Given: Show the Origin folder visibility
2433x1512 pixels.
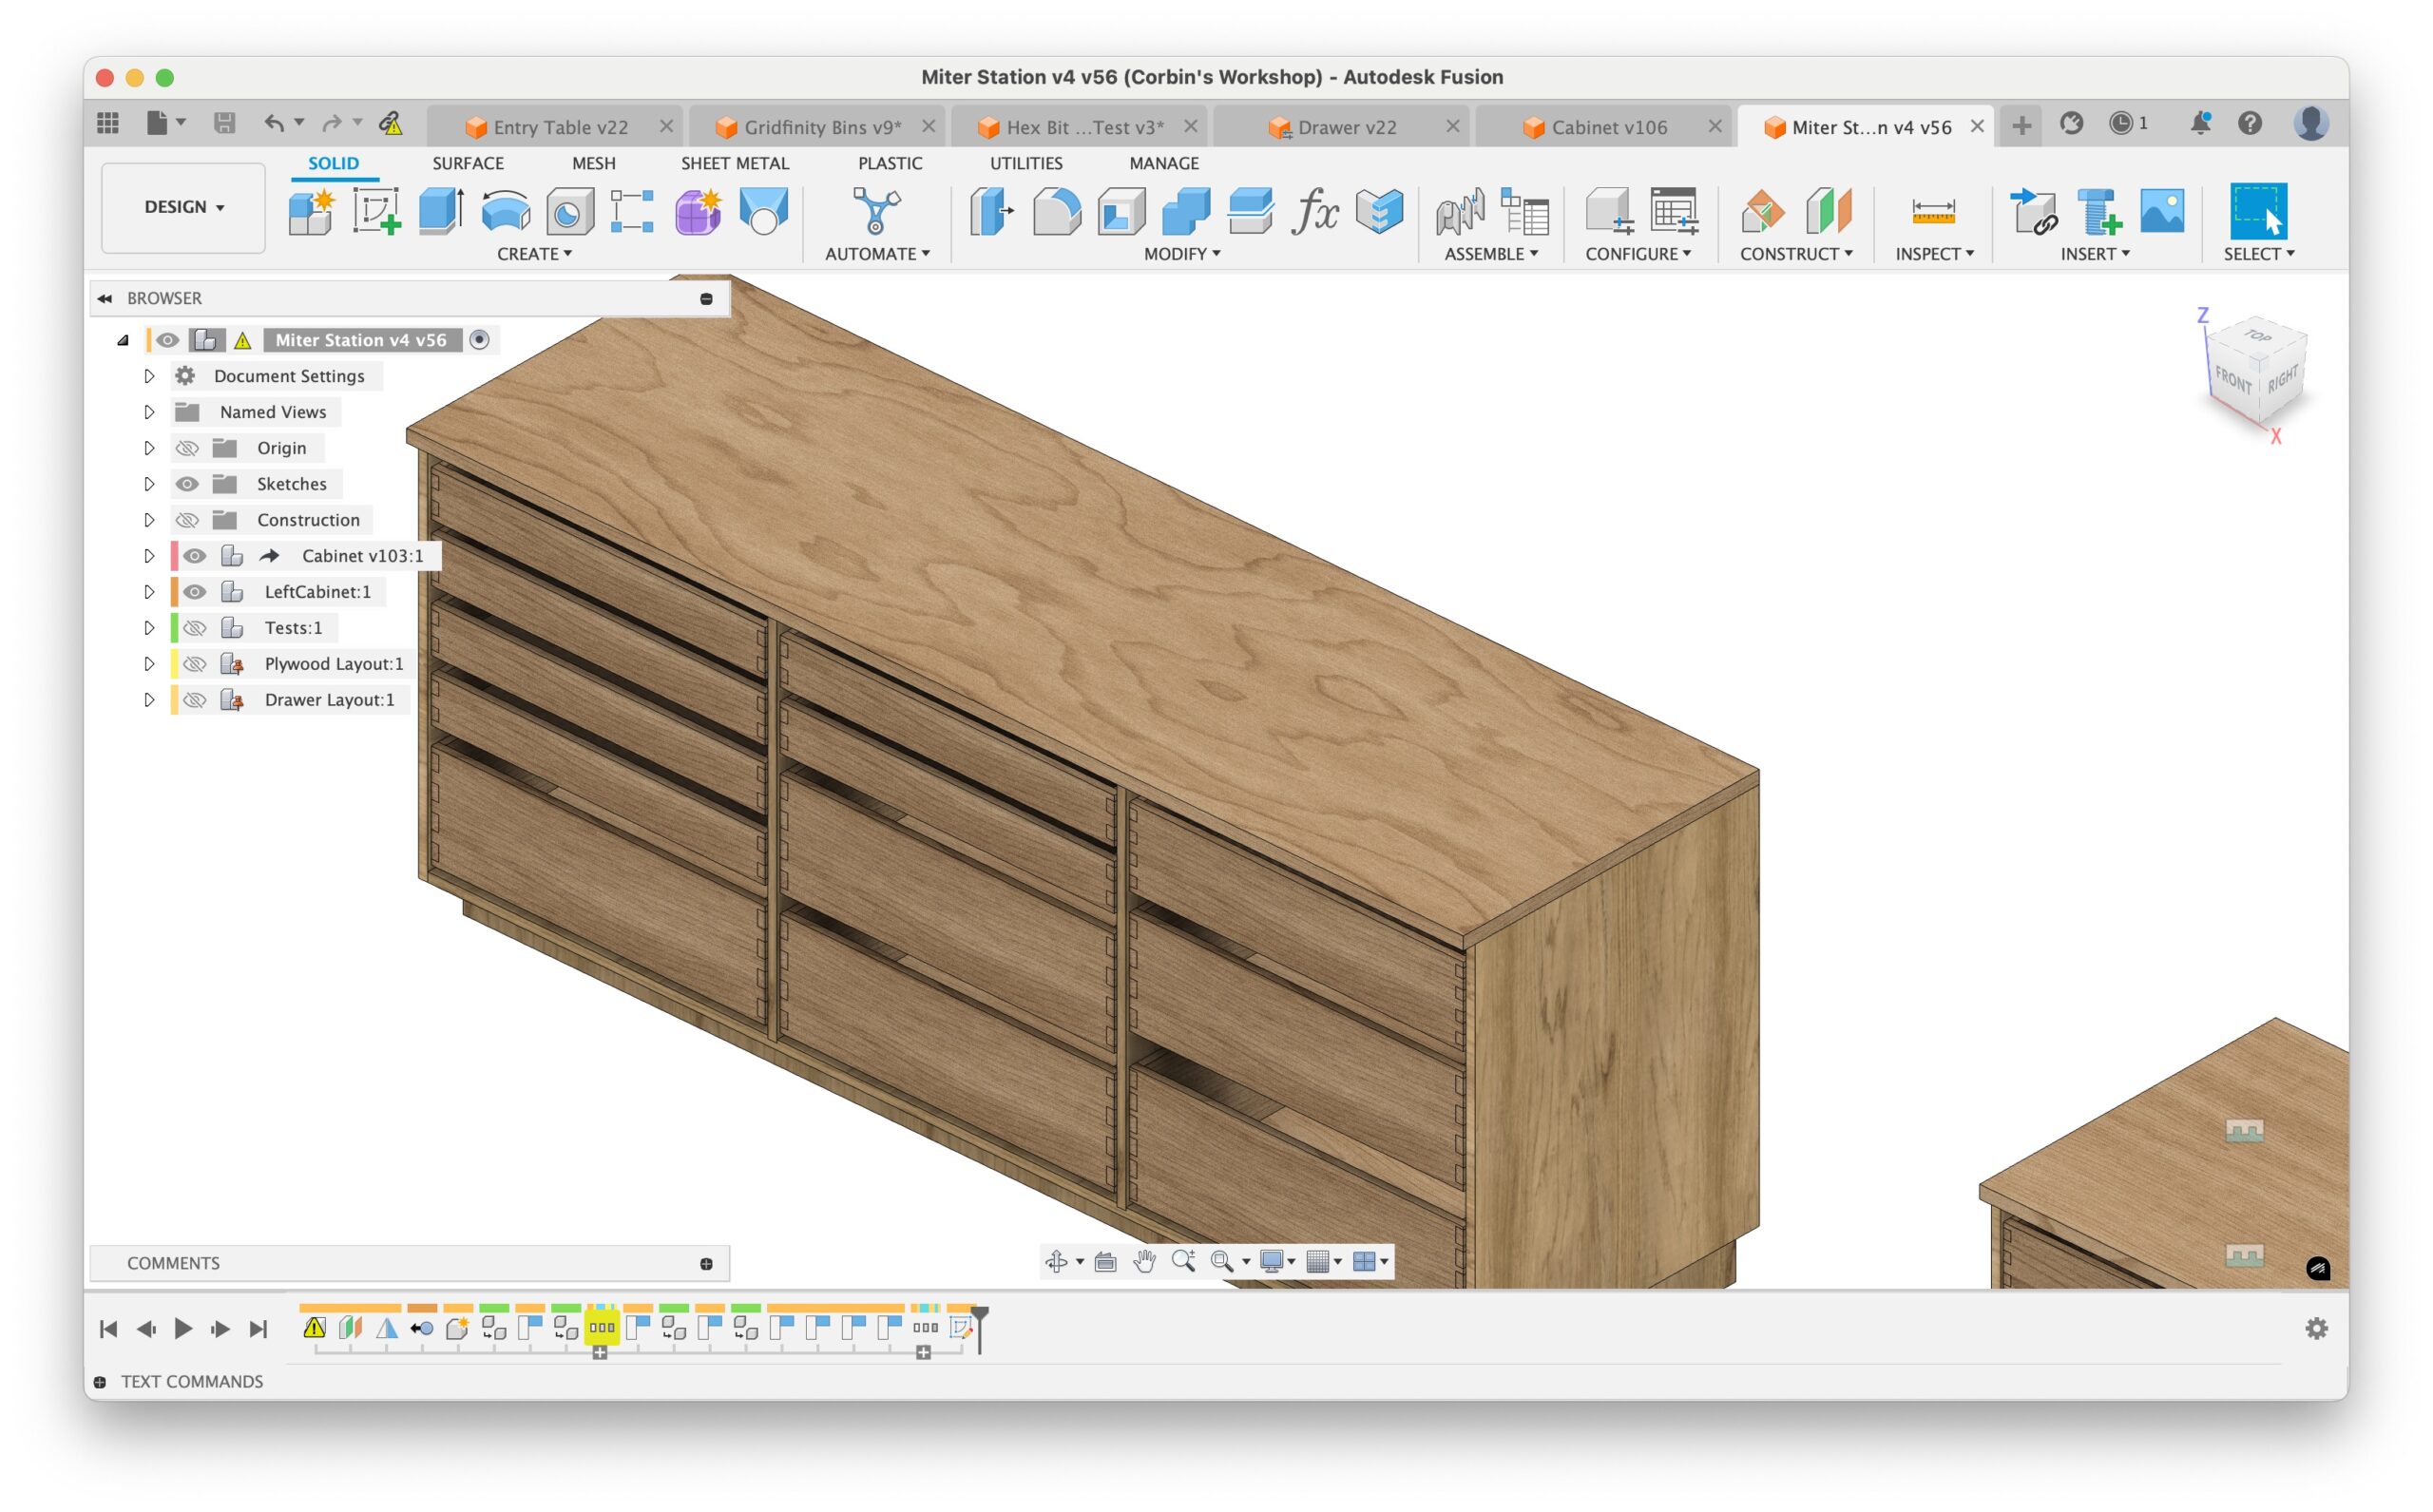Looking at the screenshot, I should coord(187,448).
